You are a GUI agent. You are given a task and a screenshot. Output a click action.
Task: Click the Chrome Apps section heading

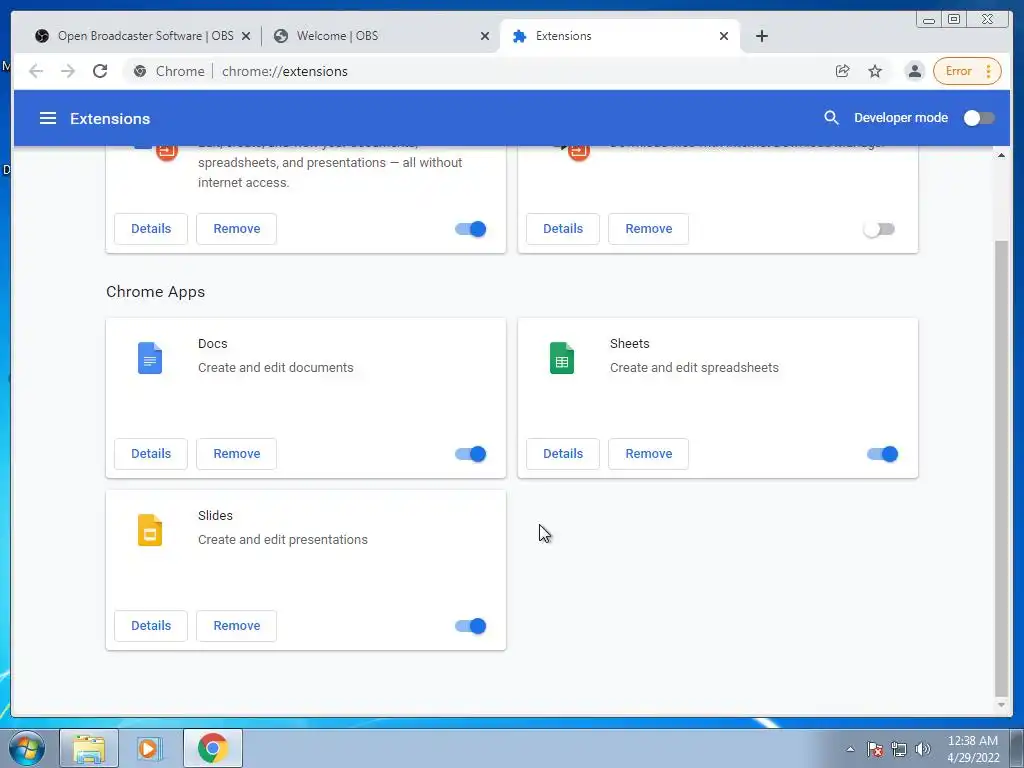tap(155, 292)
